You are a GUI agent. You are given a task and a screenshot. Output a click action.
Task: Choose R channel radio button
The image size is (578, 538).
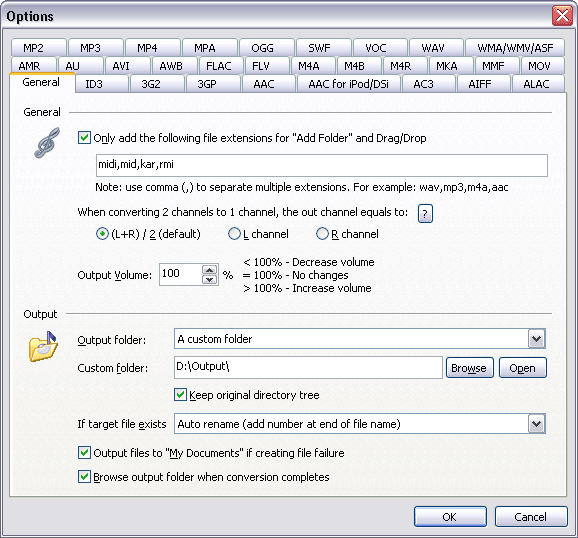322,234
